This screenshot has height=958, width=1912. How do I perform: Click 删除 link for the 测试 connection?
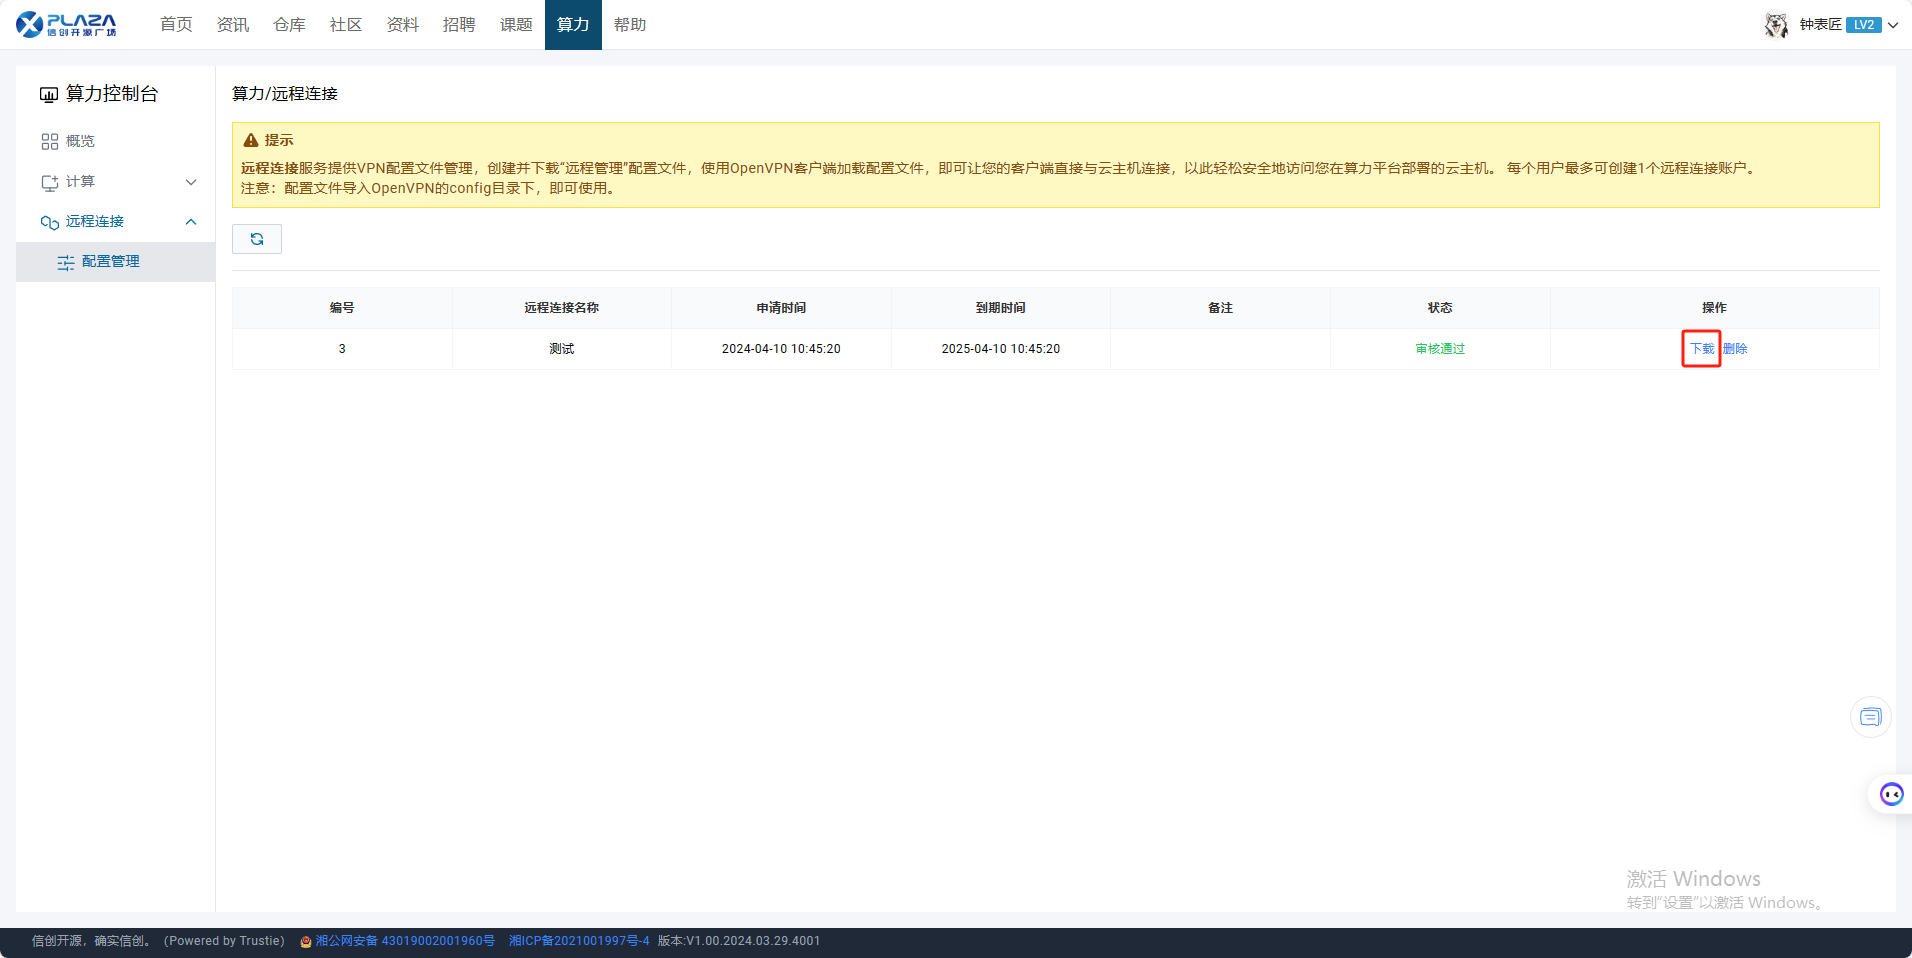click(x=1735, y=349)
